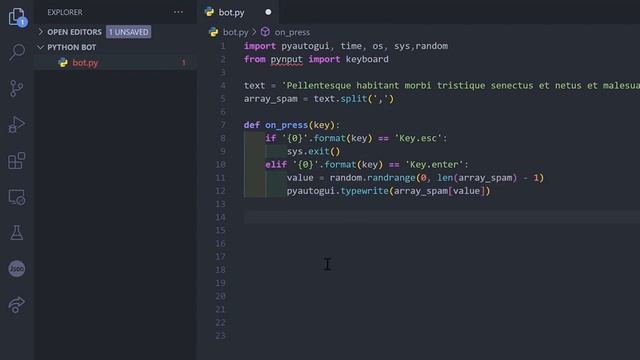Viewport: 640px width, 360px height.
Task: Click the on_press symbol cube icon in the breadcrumb
Action: coord(265,32)
